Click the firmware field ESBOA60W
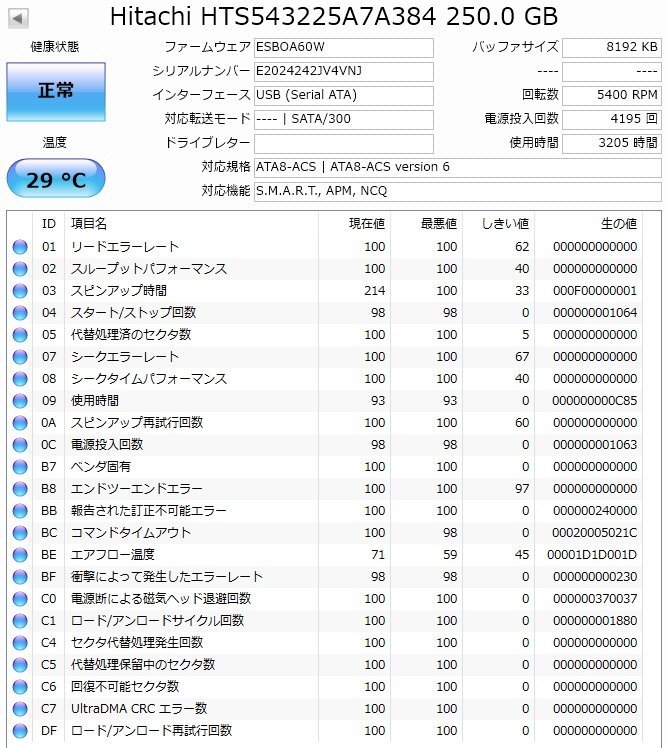 pyautogui.click(x=344, y=48)
